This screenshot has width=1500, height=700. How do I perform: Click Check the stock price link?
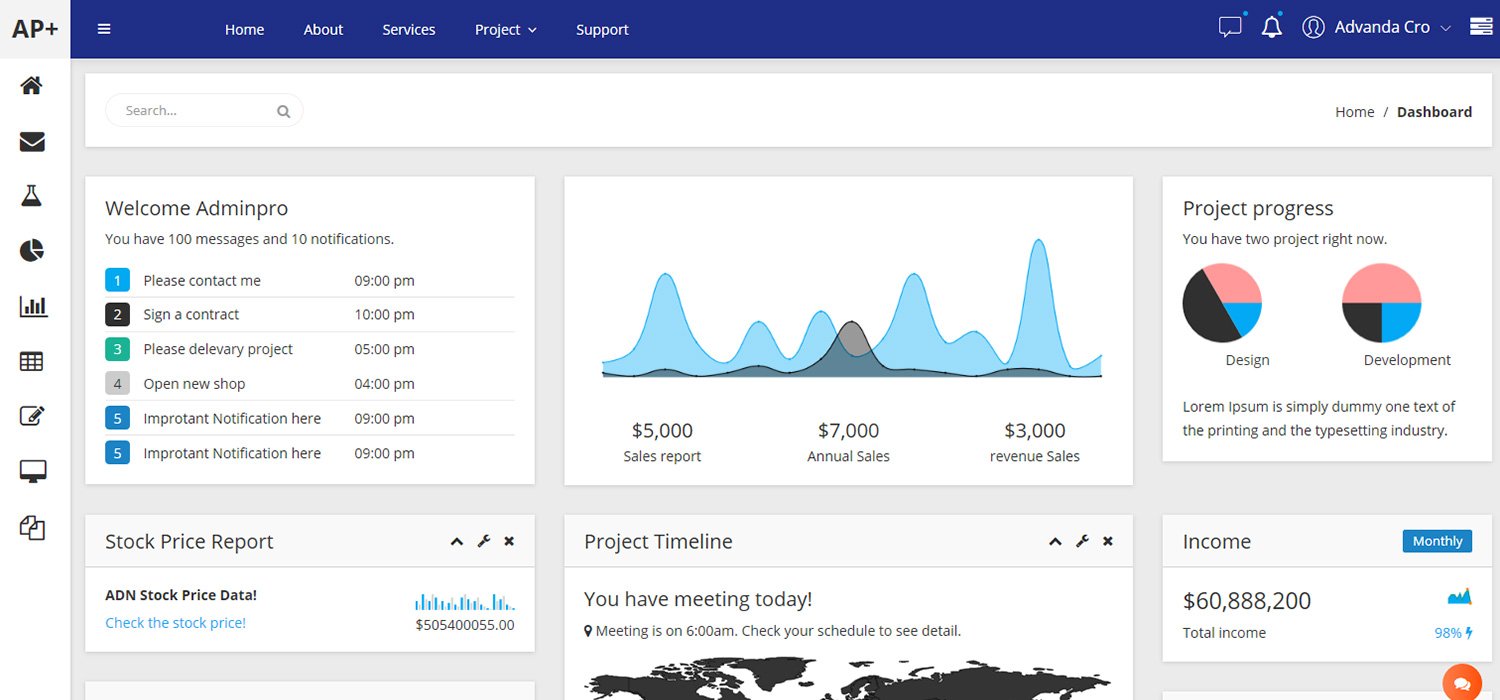pos(175,623)
